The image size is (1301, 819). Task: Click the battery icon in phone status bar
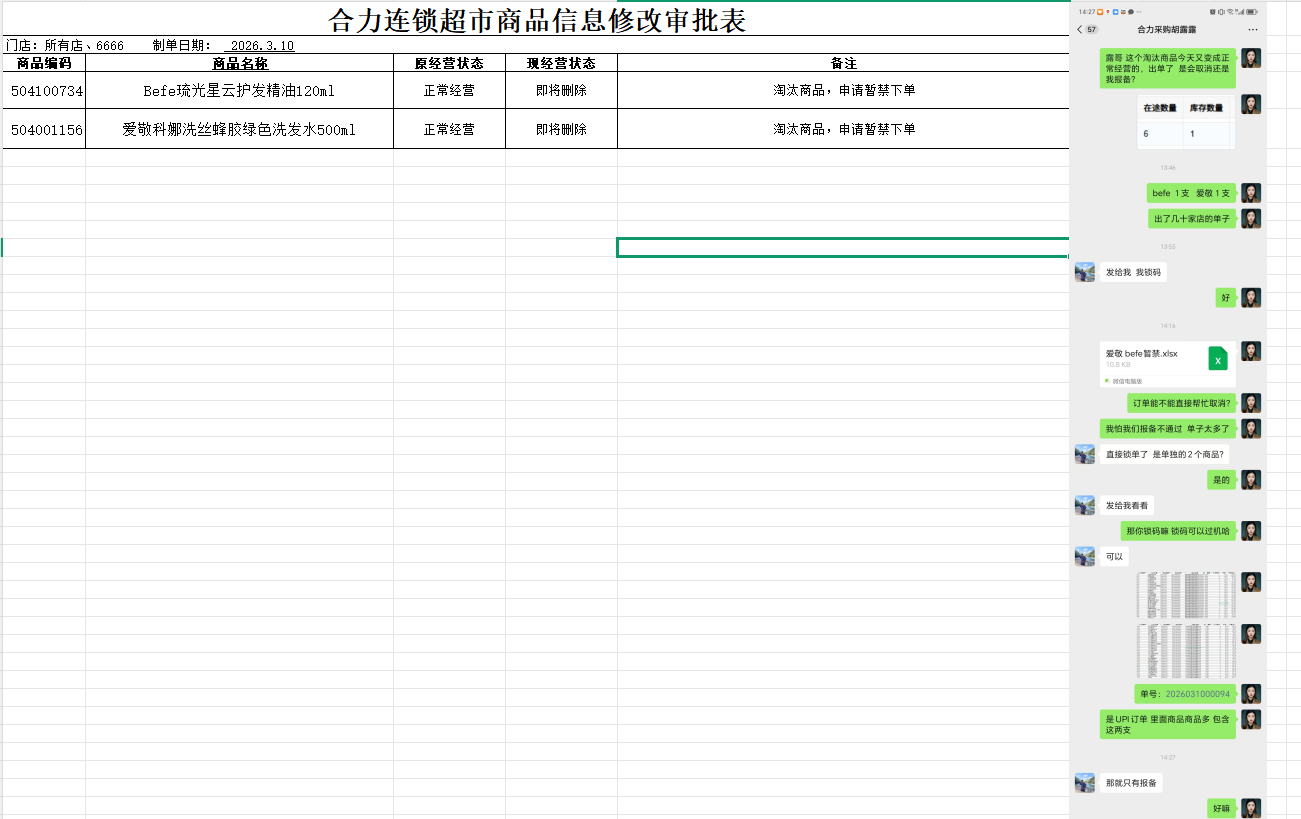[x=1252, y=12]
